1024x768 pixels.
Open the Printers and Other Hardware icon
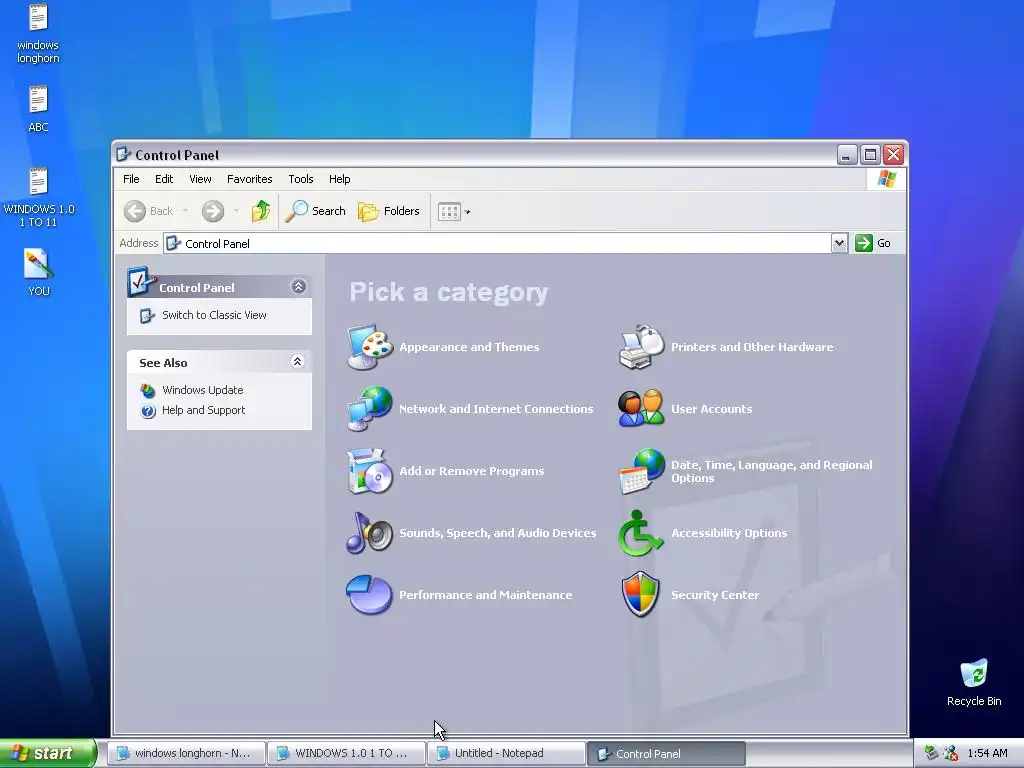(x=641, y=347)
